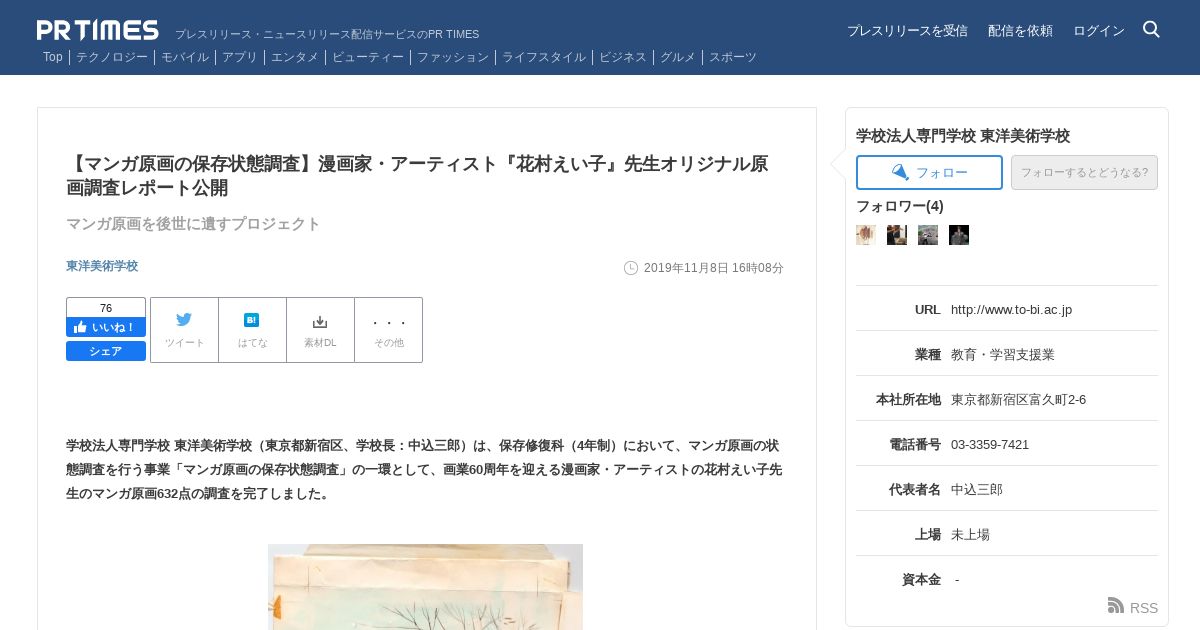Open URL http://www.to-bi.ac.jp
The image size is (1200, 630).
(1011, 310)
